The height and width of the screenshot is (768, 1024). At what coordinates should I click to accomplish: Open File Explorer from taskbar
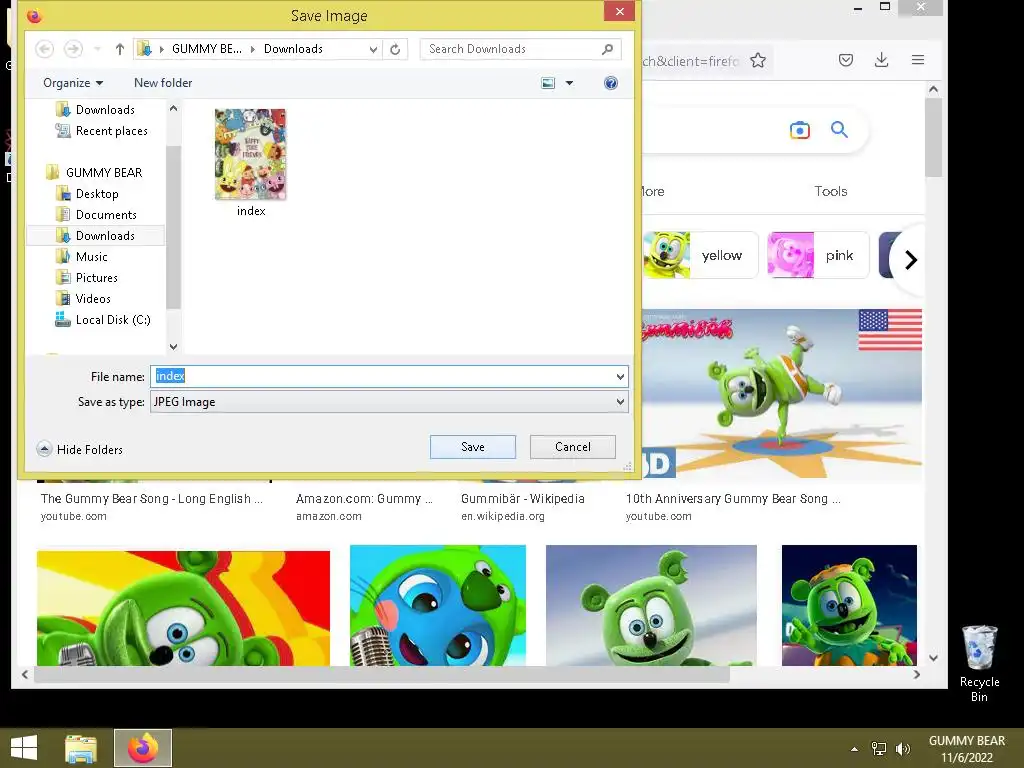click(81, 748)
